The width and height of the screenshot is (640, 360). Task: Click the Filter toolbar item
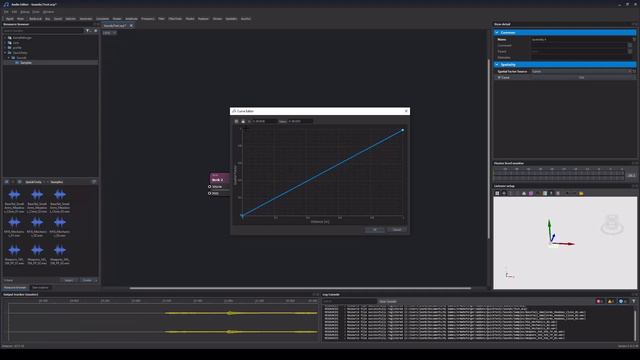point(161,19)
